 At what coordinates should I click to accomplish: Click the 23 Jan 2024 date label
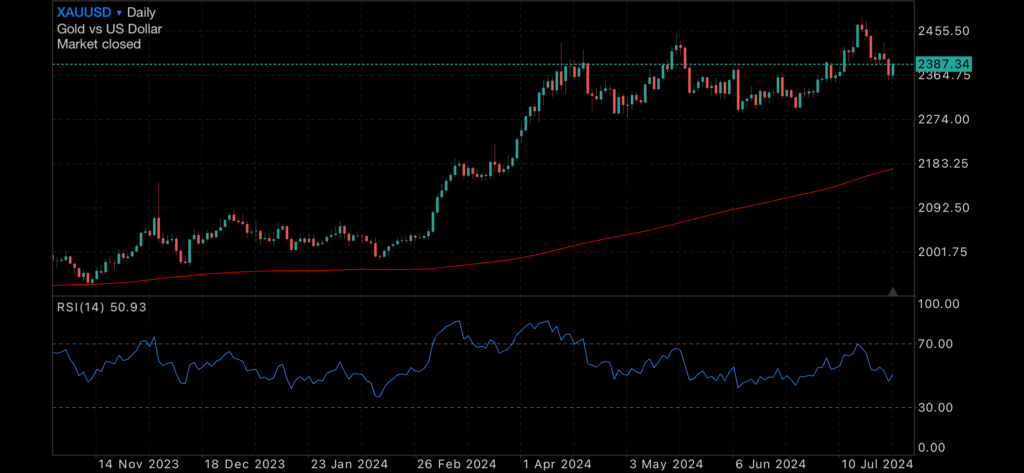click(349, 465)
